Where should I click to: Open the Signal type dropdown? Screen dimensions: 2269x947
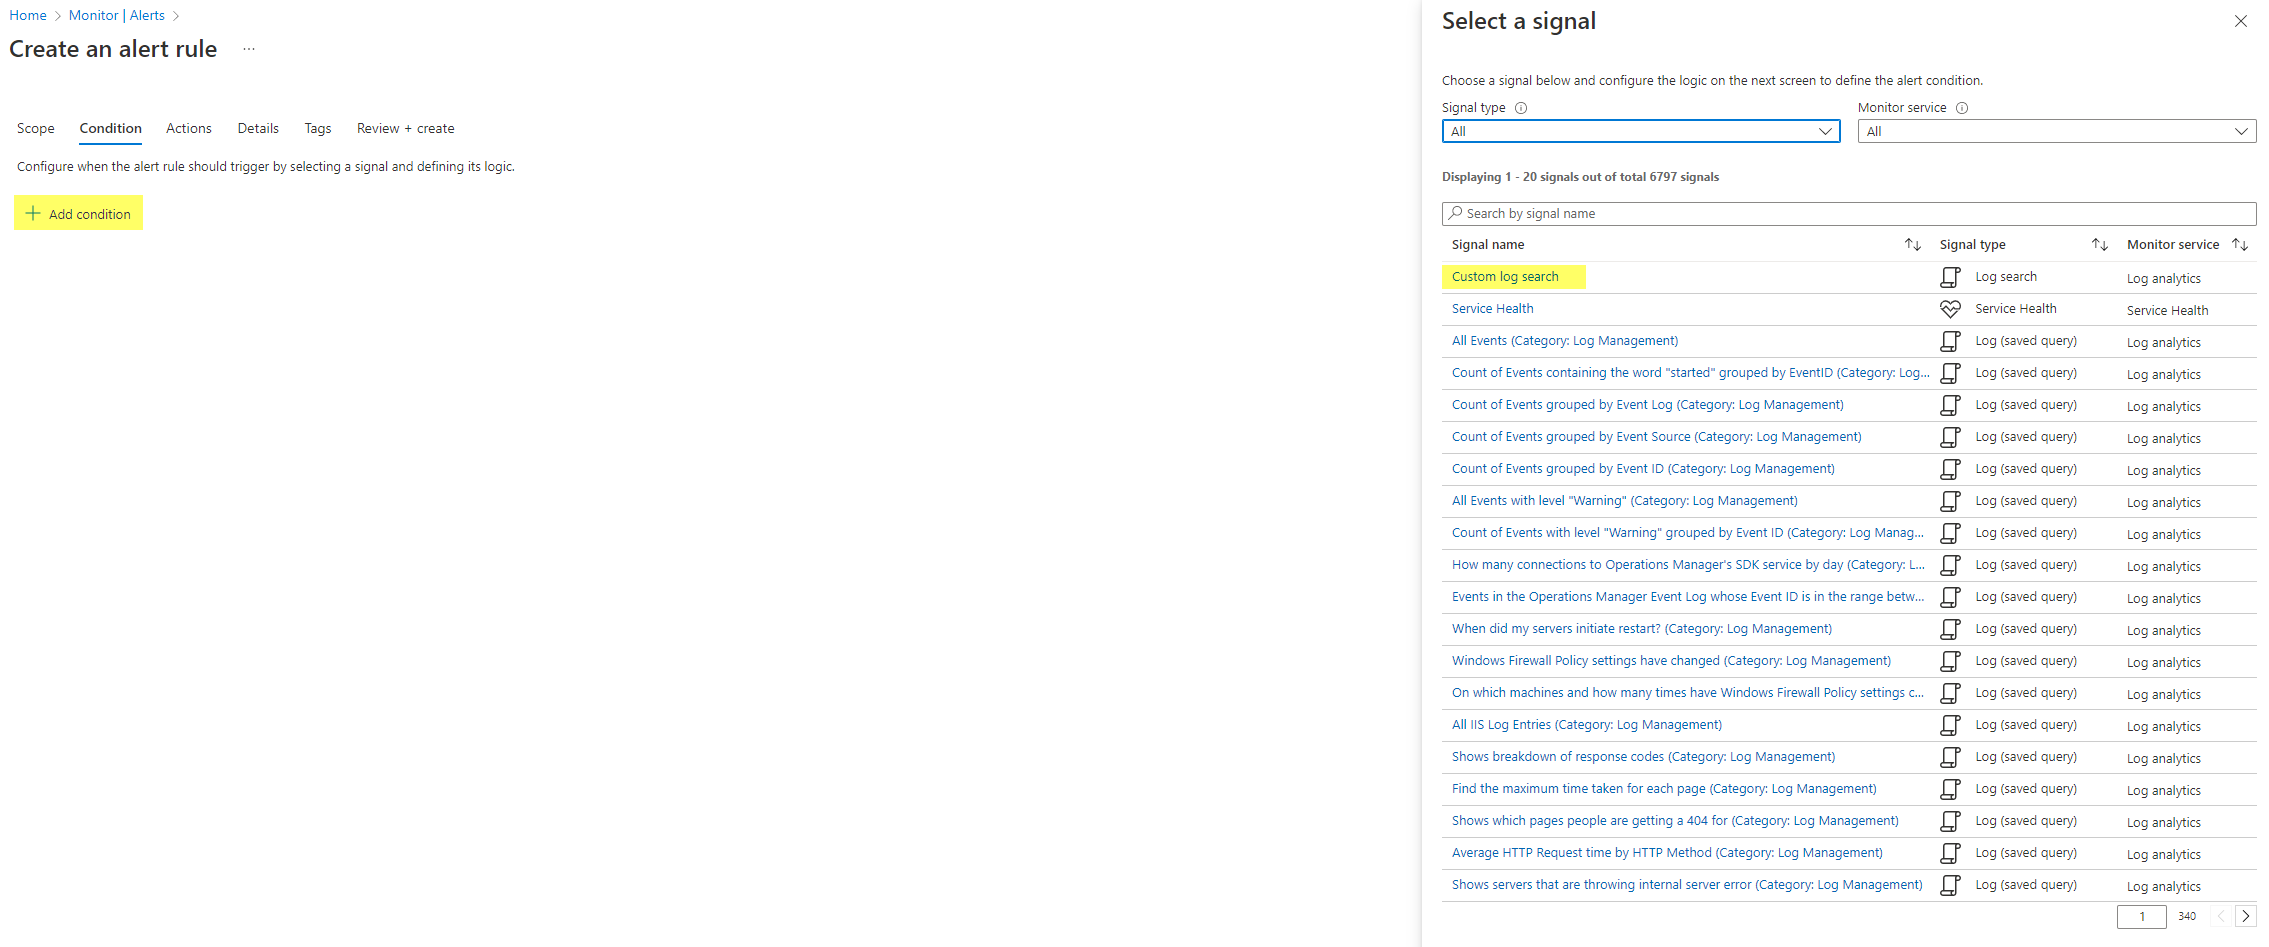(x=1640, y=131)
